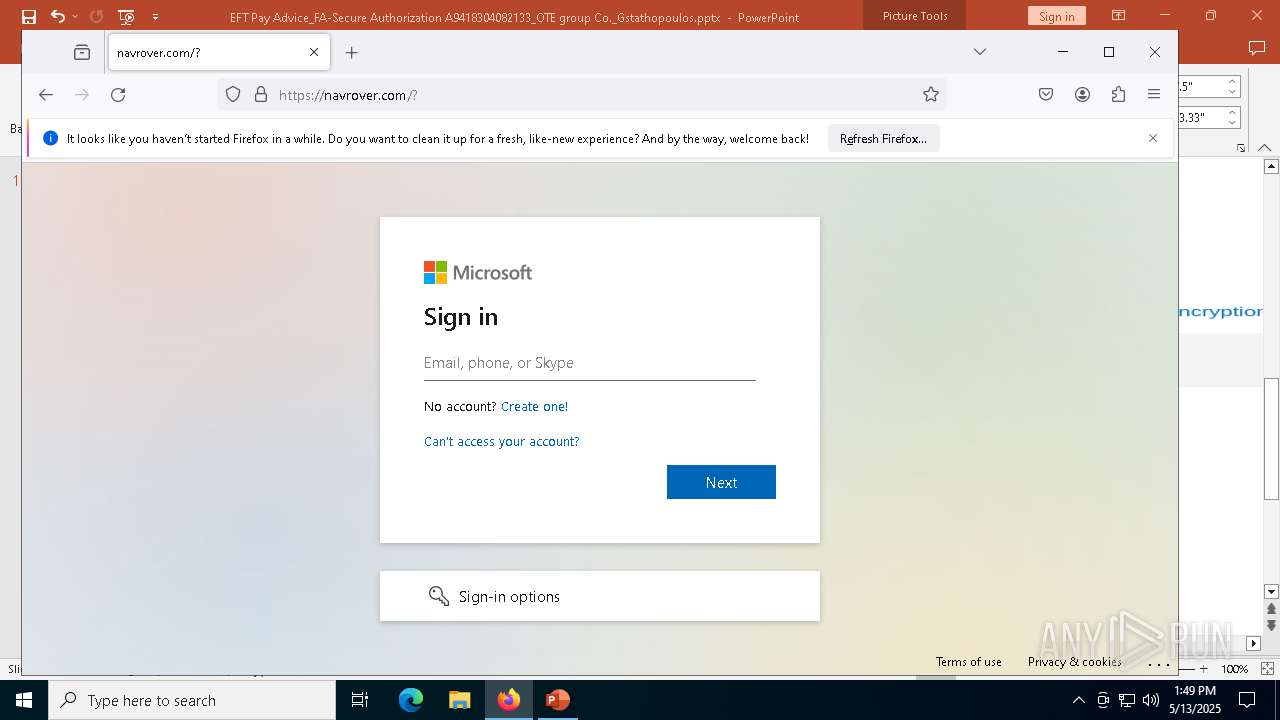Open the Firefox application menu
Image resolution: width=1280 pixels, height=720 pixels.
(1154, 94)
